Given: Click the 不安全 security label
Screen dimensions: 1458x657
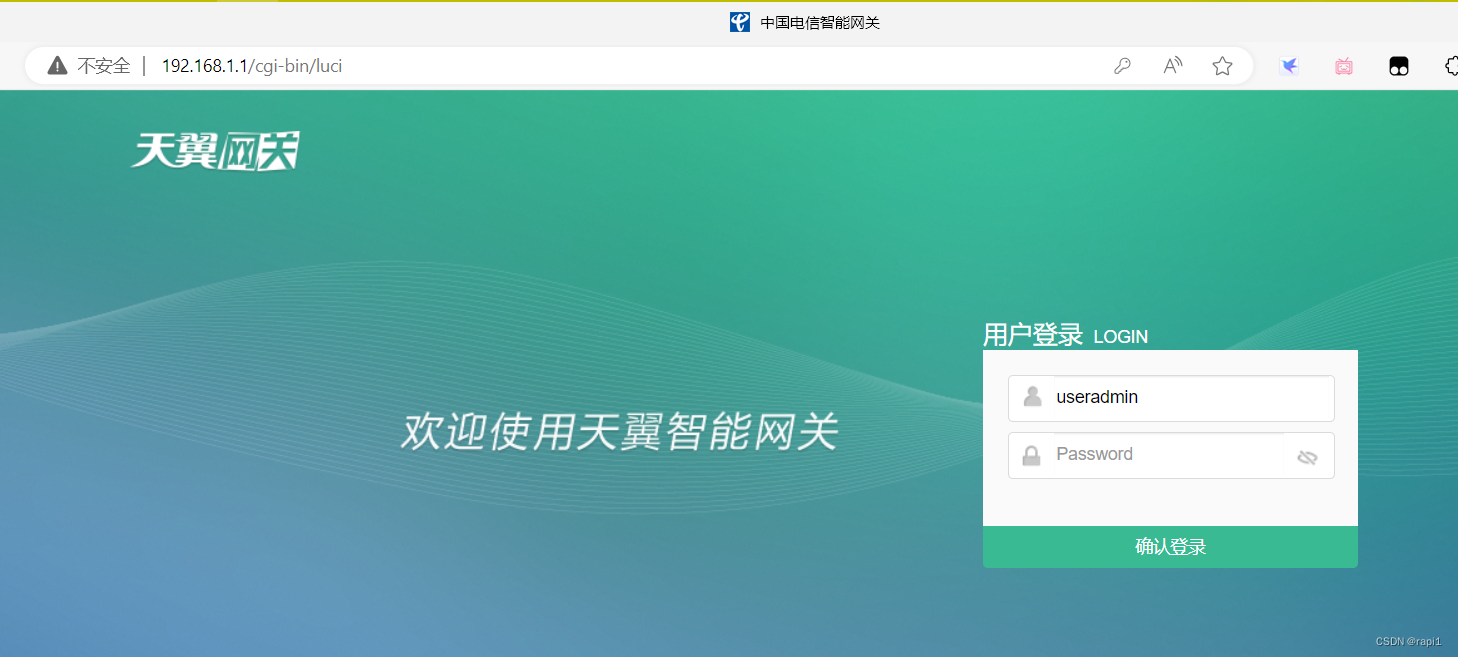Looking at the screenshot, I should point(104,66).
